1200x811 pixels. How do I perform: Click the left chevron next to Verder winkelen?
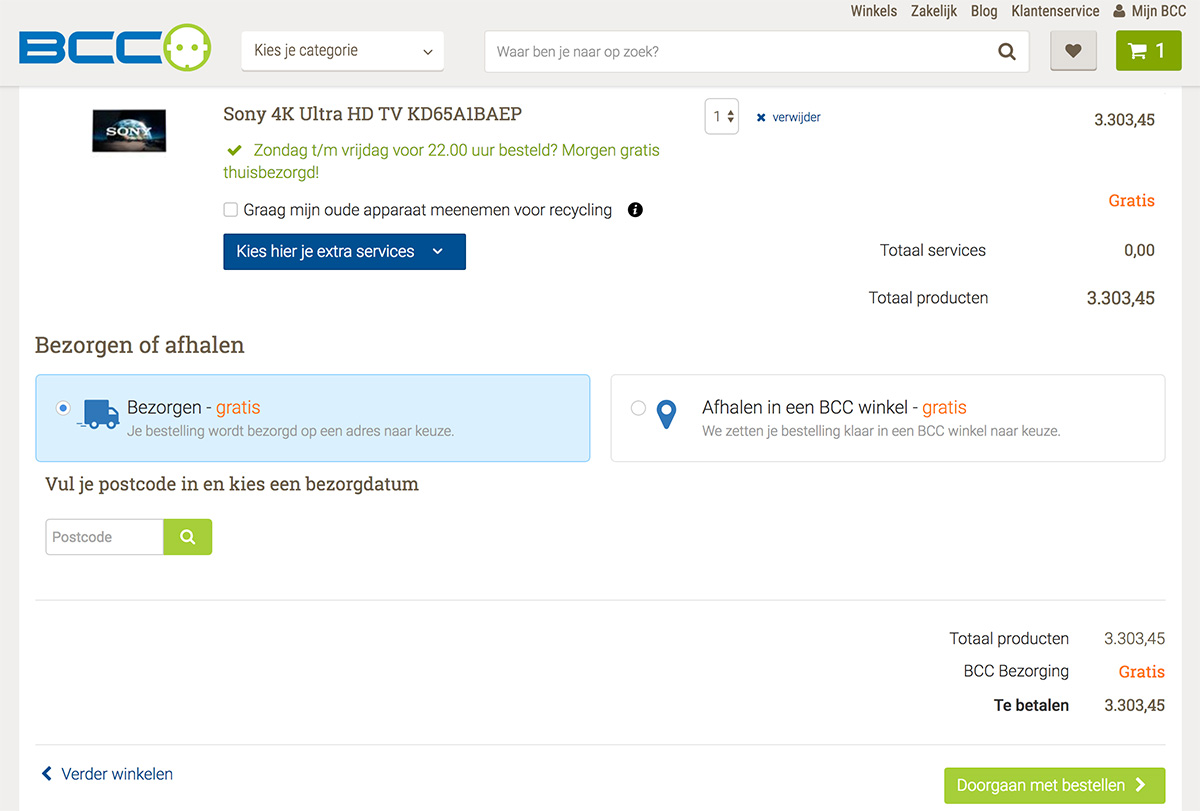(47, 774)
